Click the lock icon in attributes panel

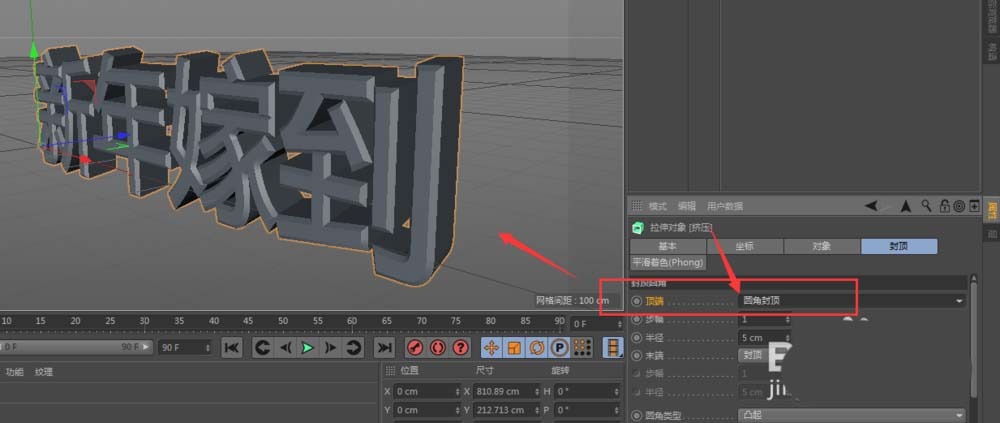(x=943, y=206)
